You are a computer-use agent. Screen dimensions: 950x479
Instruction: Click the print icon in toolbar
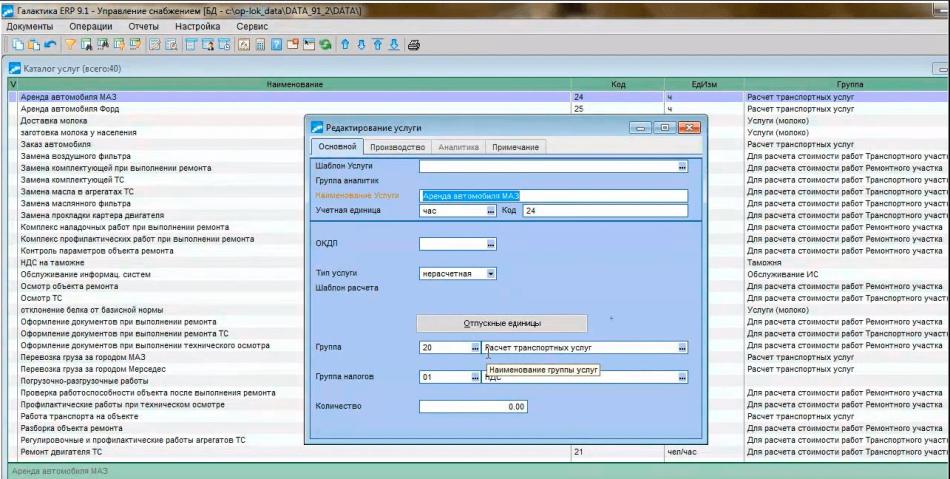tap(413, 45)
